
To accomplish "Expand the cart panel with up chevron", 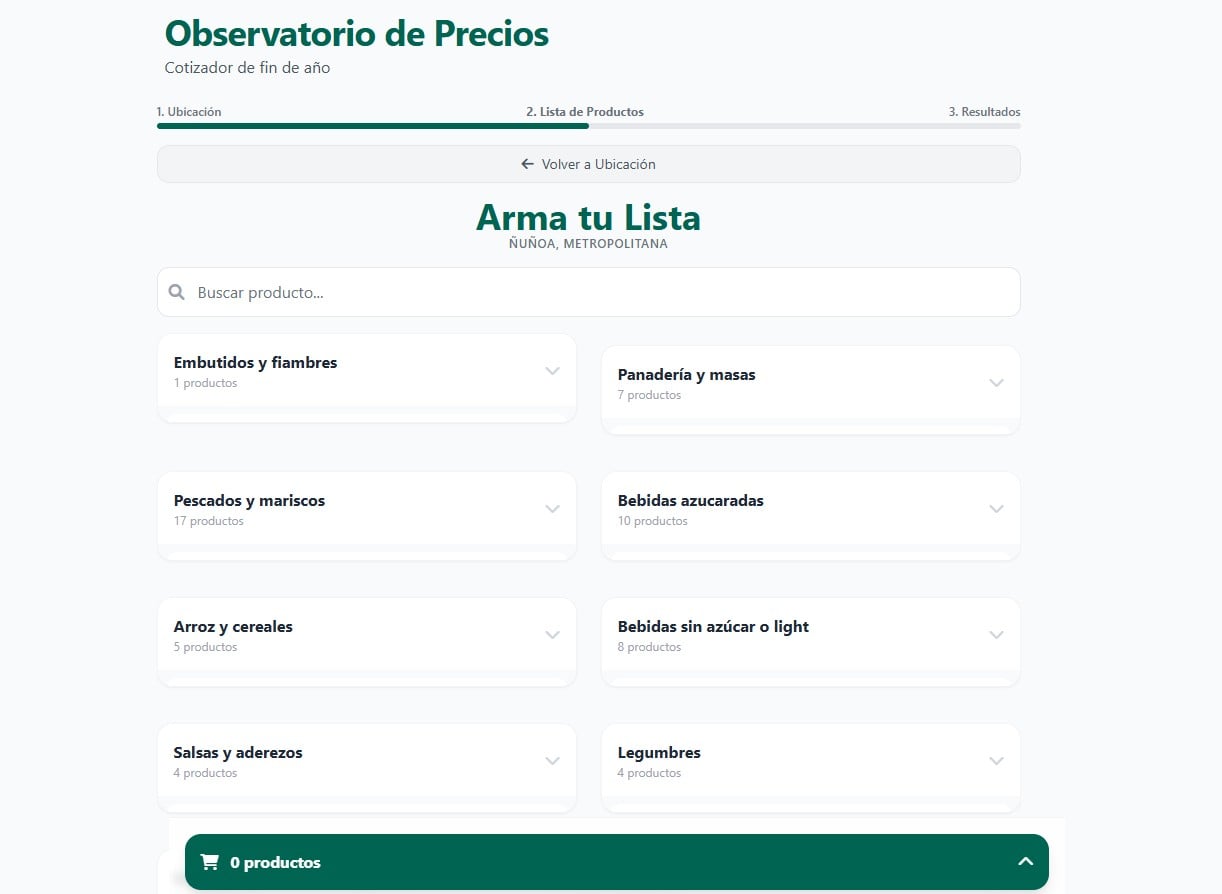I will [1025, 862].
